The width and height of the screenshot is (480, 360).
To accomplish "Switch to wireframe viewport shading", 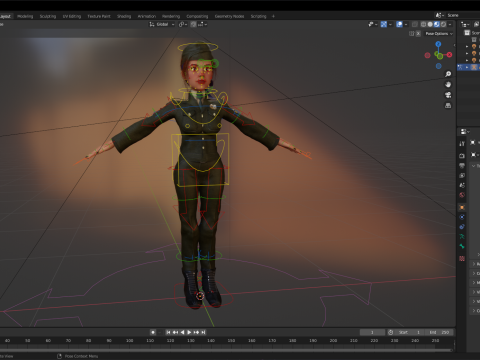I will (x=423, y=24).
